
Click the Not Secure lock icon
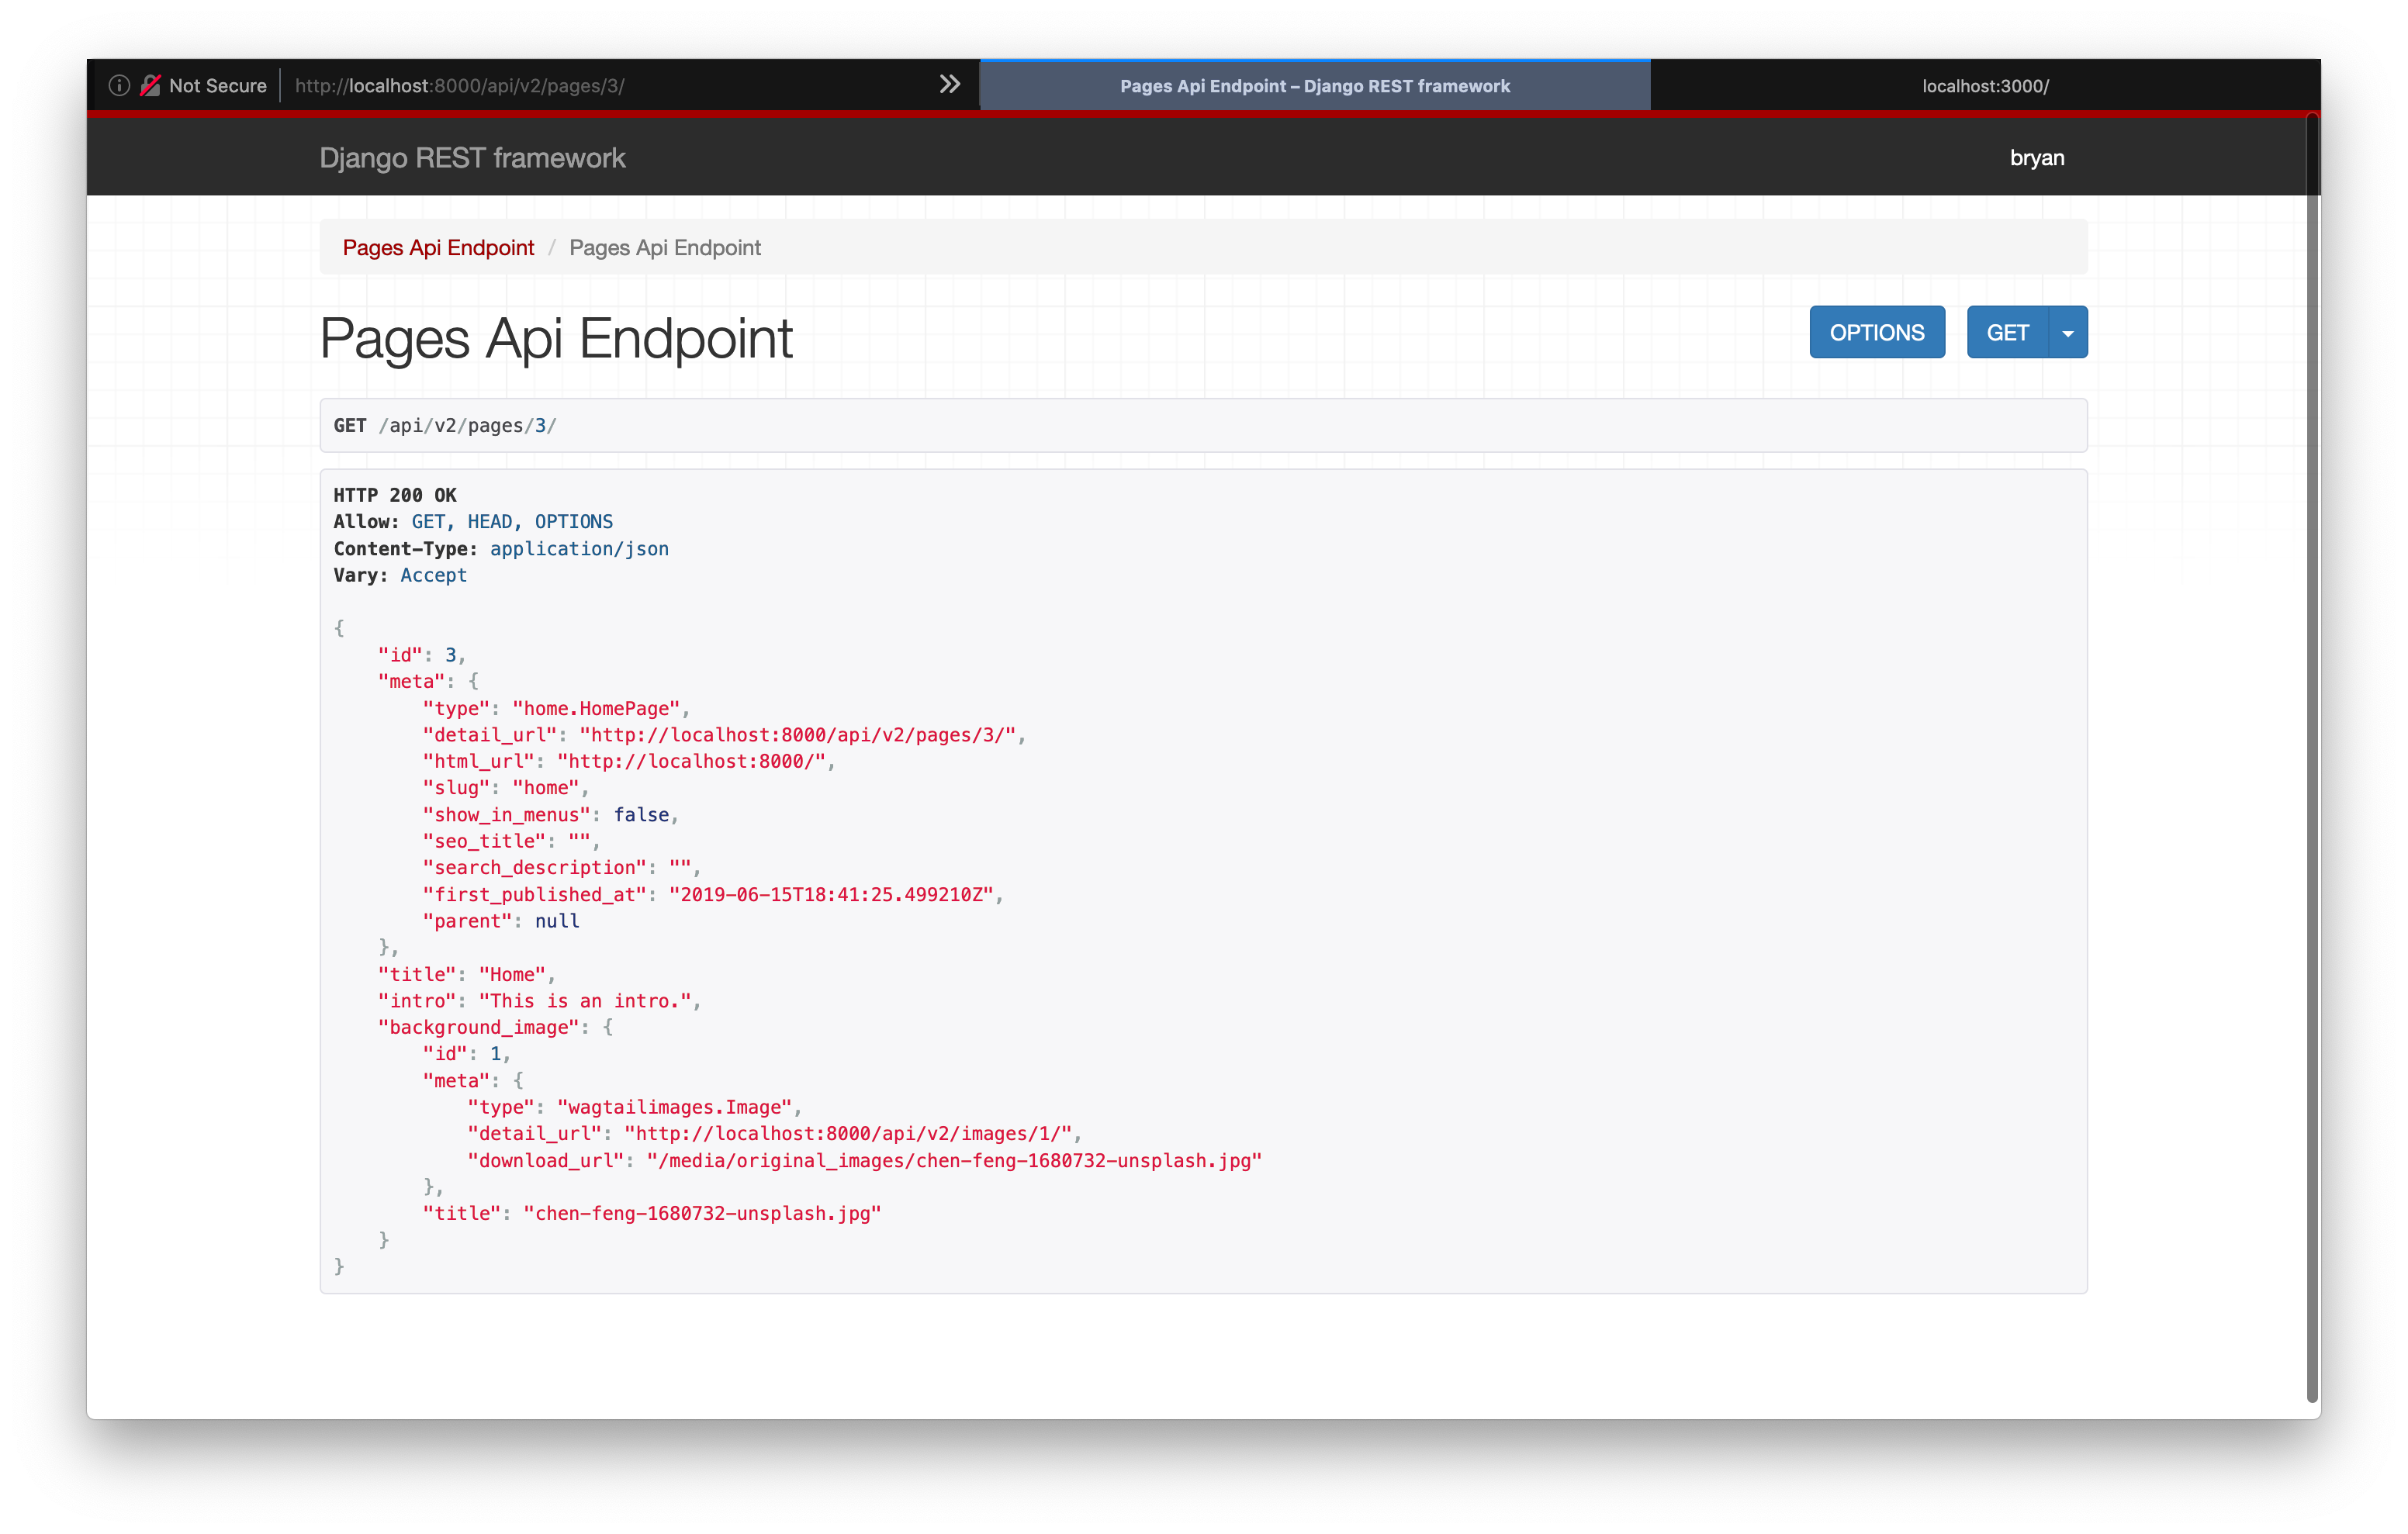pos(151,86)
